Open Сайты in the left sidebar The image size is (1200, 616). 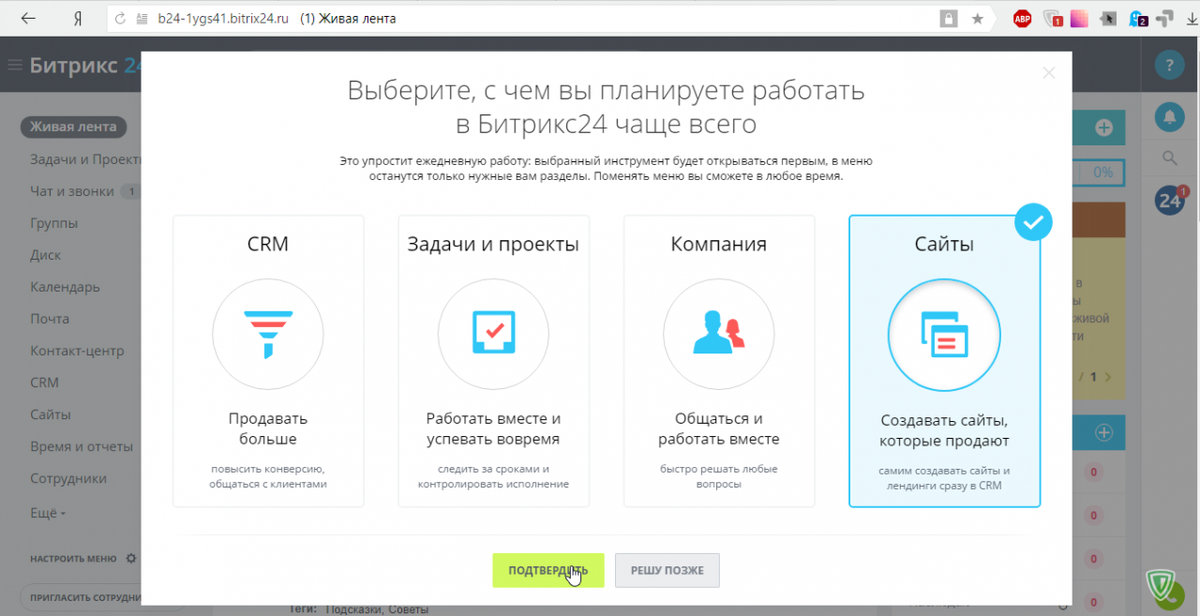pos(50,414)
